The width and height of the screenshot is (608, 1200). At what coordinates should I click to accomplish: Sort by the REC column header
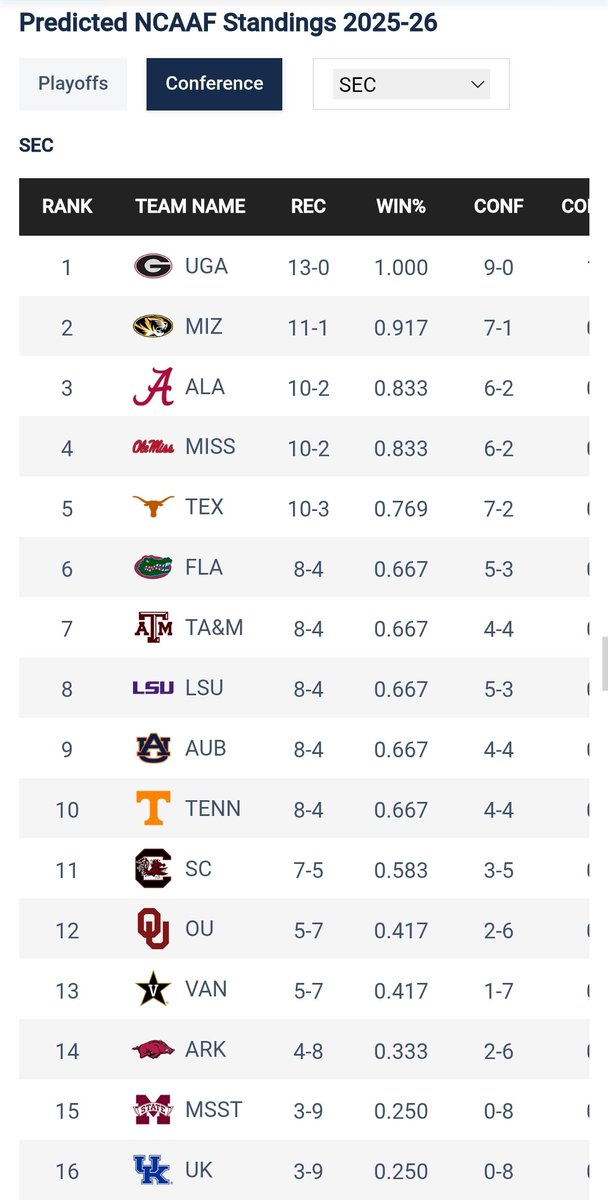point(308,206)
